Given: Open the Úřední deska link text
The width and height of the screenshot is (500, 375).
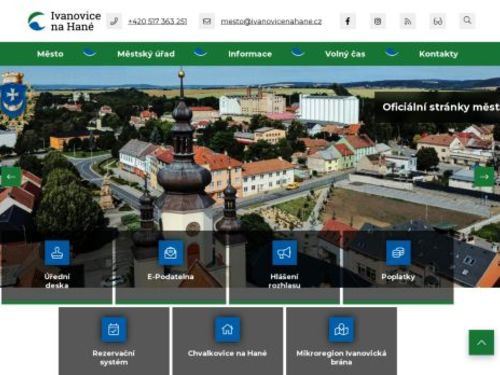Looking at the screenshot, I should tap(57, 281).
